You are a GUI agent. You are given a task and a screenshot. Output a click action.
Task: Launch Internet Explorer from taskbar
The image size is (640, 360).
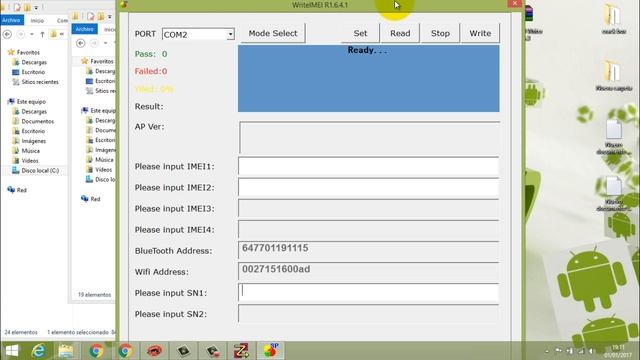point(38,351)
